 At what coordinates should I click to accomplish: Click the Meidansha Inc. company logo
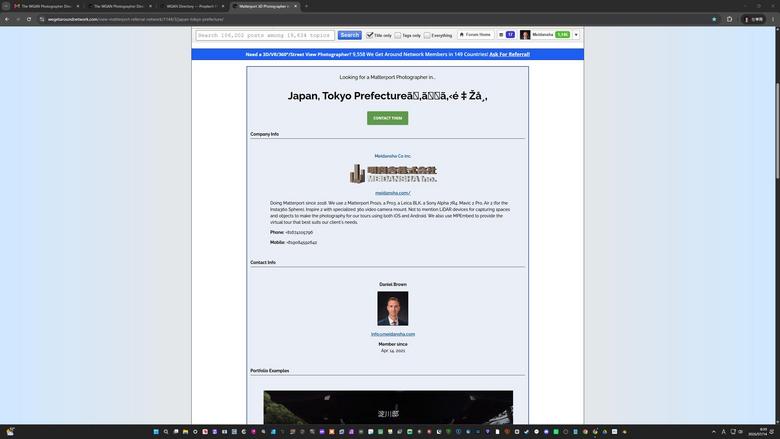tap(393, 174)
